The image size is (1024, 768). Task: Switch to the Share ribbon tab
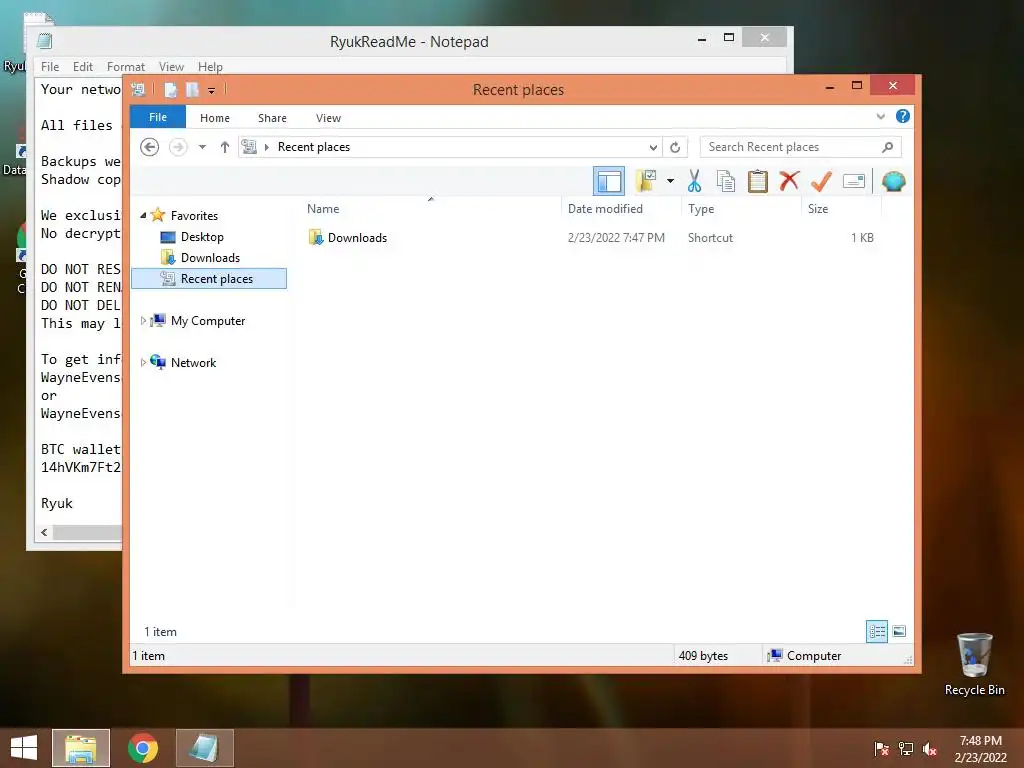coord(272,118)
